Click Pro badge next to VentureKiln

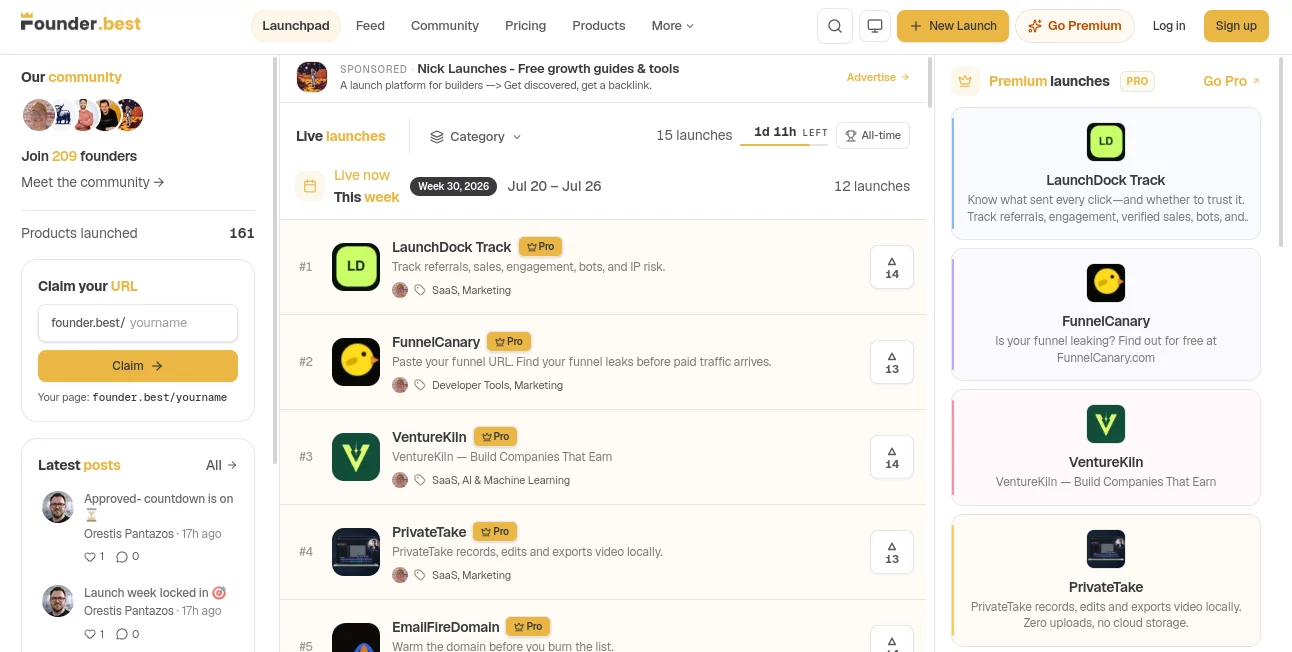coord(496,436)
